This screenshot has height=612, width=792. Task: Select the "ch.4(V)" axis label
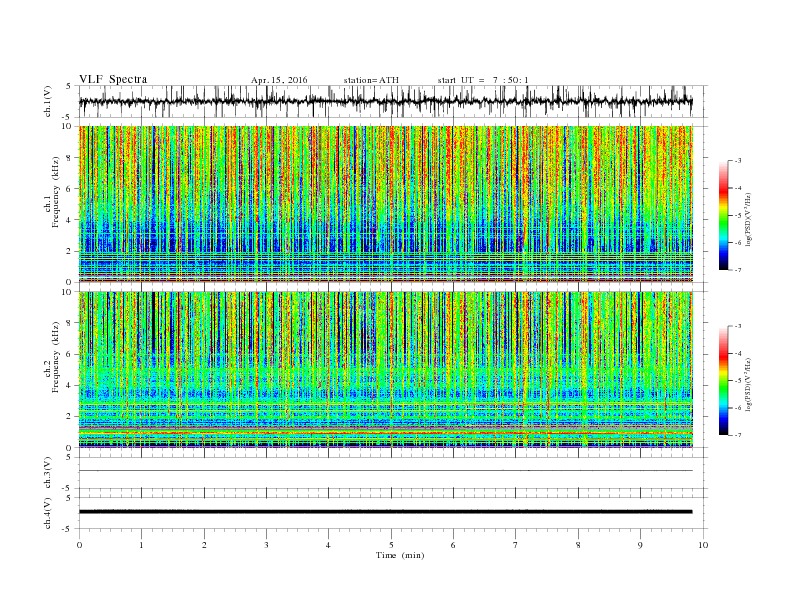pyautogui.click(x=48, y=514)
